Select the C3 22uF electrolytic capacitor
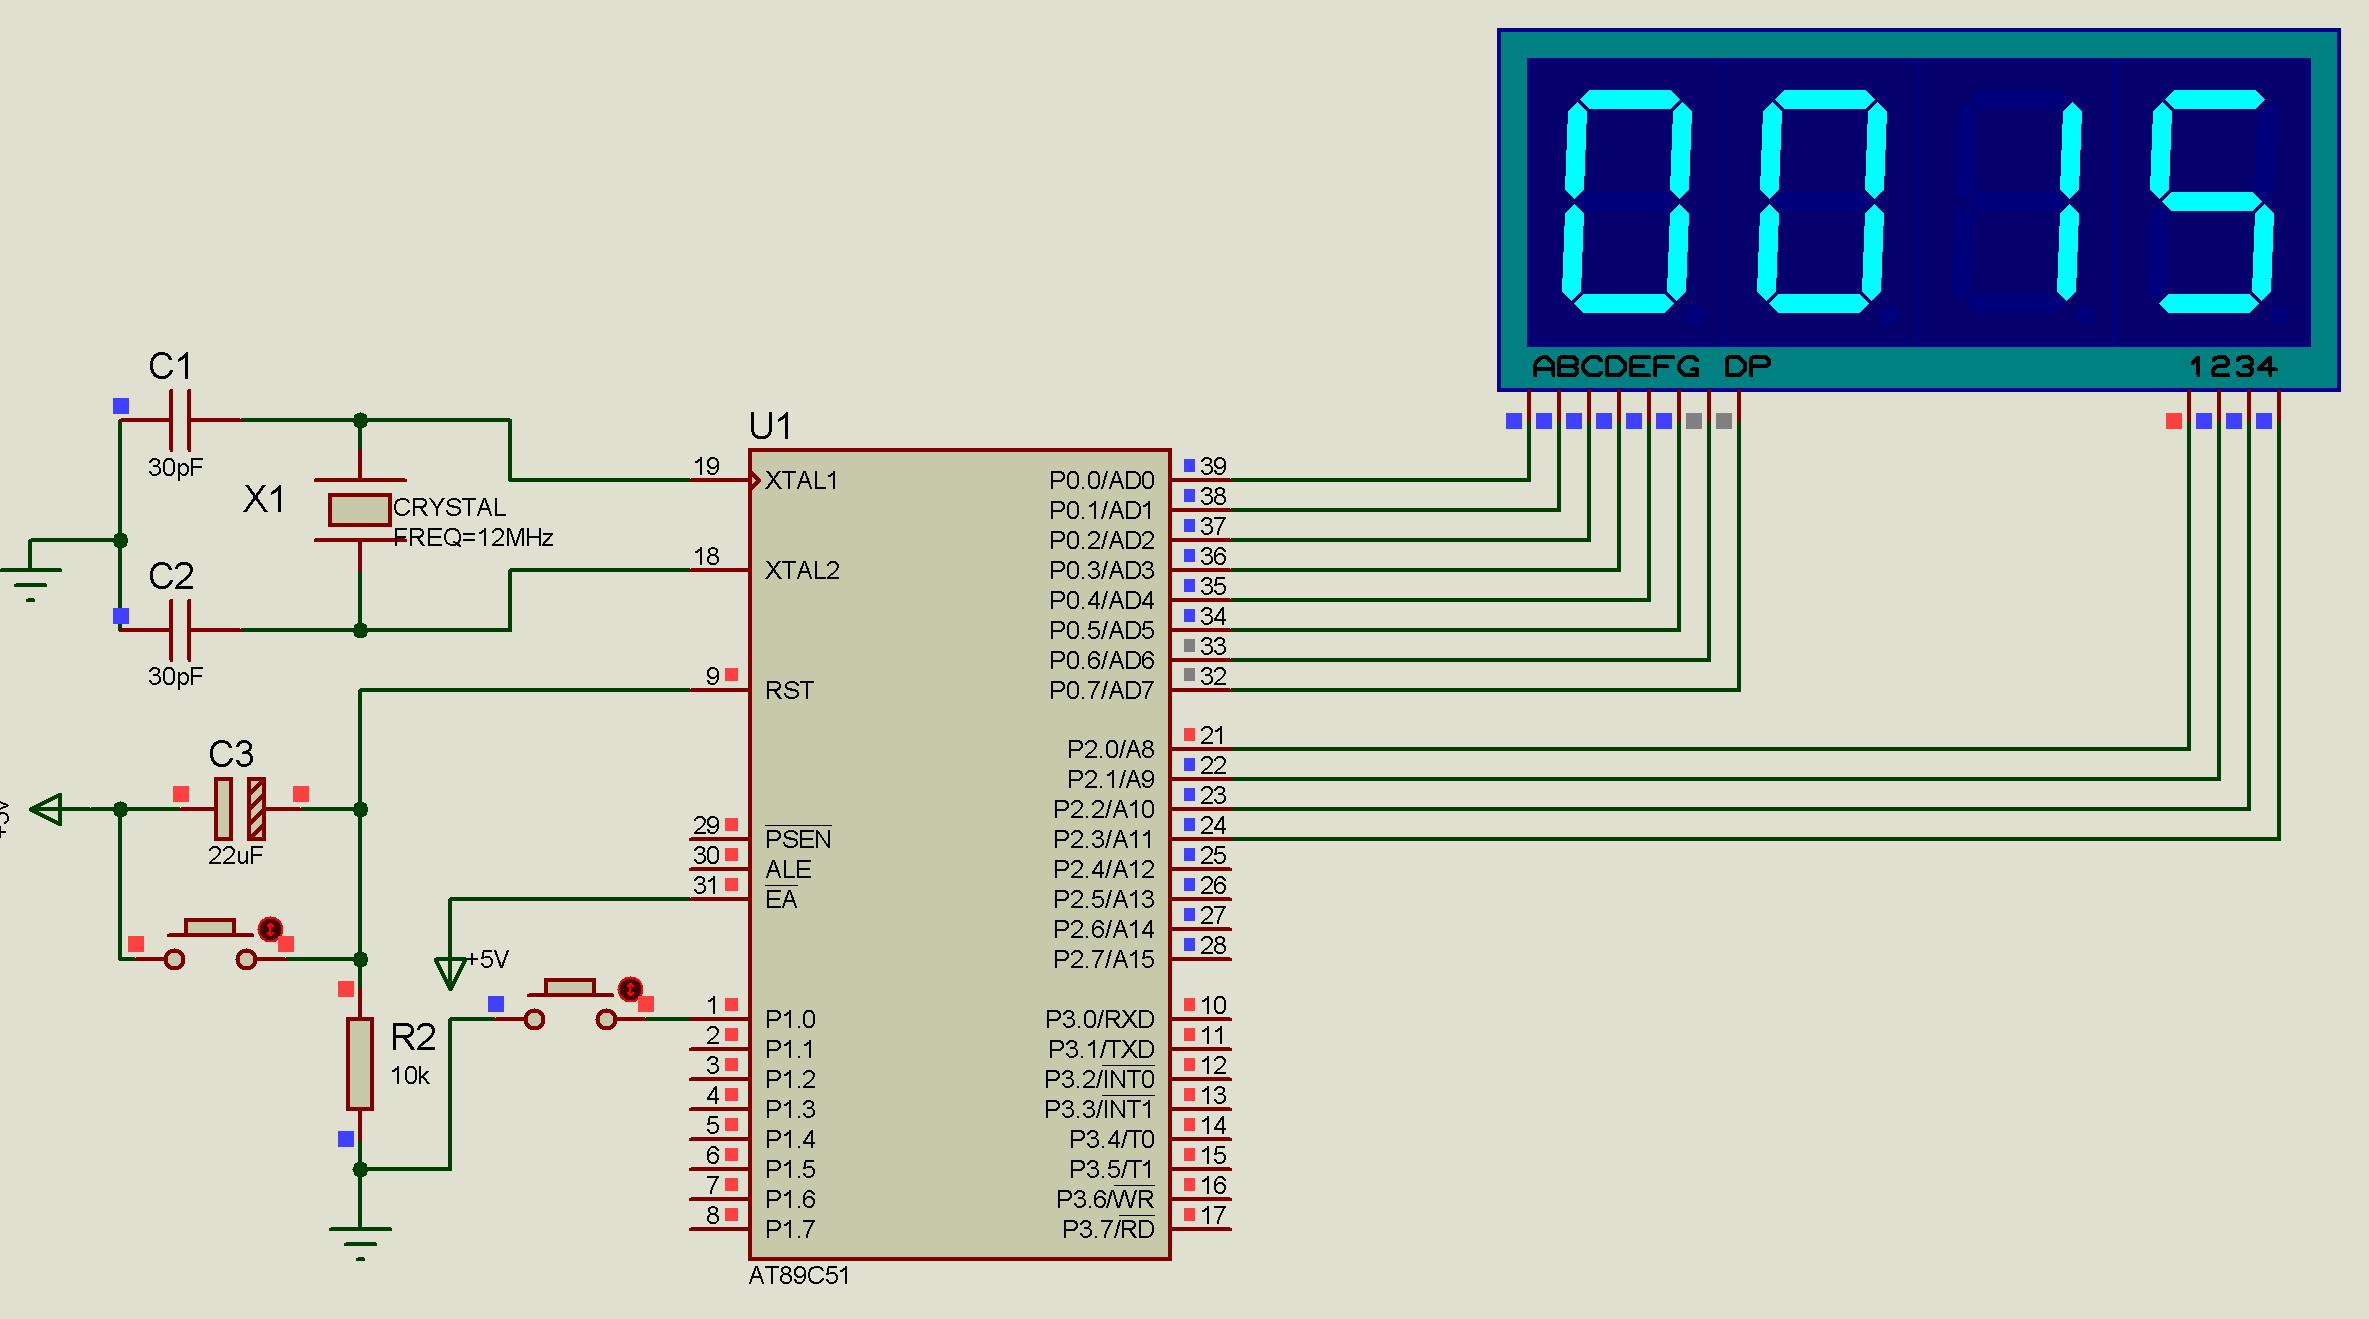The height and width of the screenshot is (1319, 2369). point(240,808)
